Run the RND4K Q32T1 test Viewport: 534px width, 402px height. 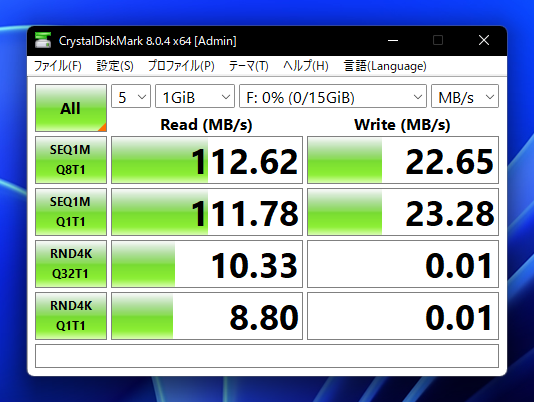71,264
